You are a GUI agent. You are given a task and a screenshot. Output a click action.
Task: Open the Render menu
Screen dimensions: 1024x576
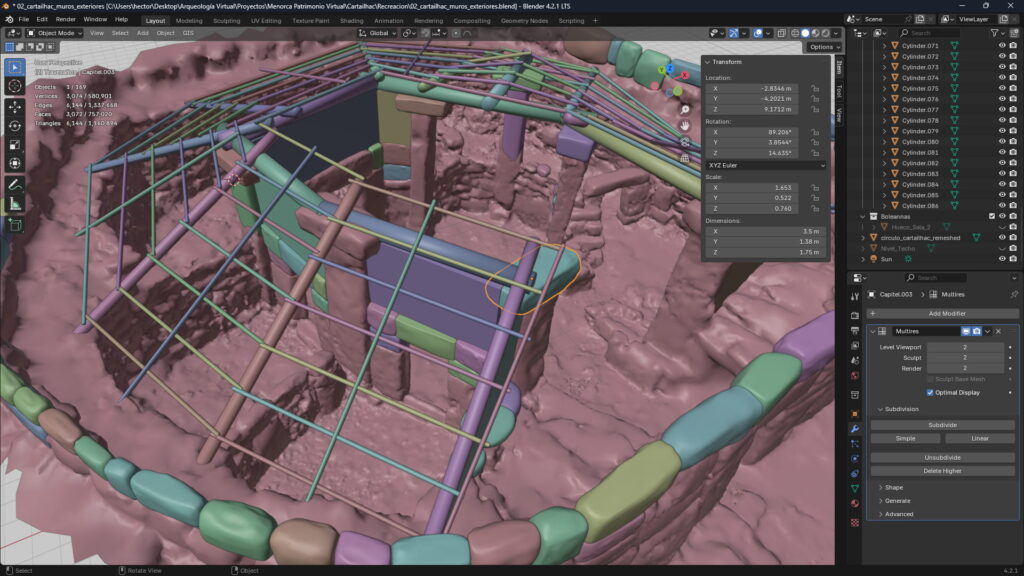coord(65,20)
